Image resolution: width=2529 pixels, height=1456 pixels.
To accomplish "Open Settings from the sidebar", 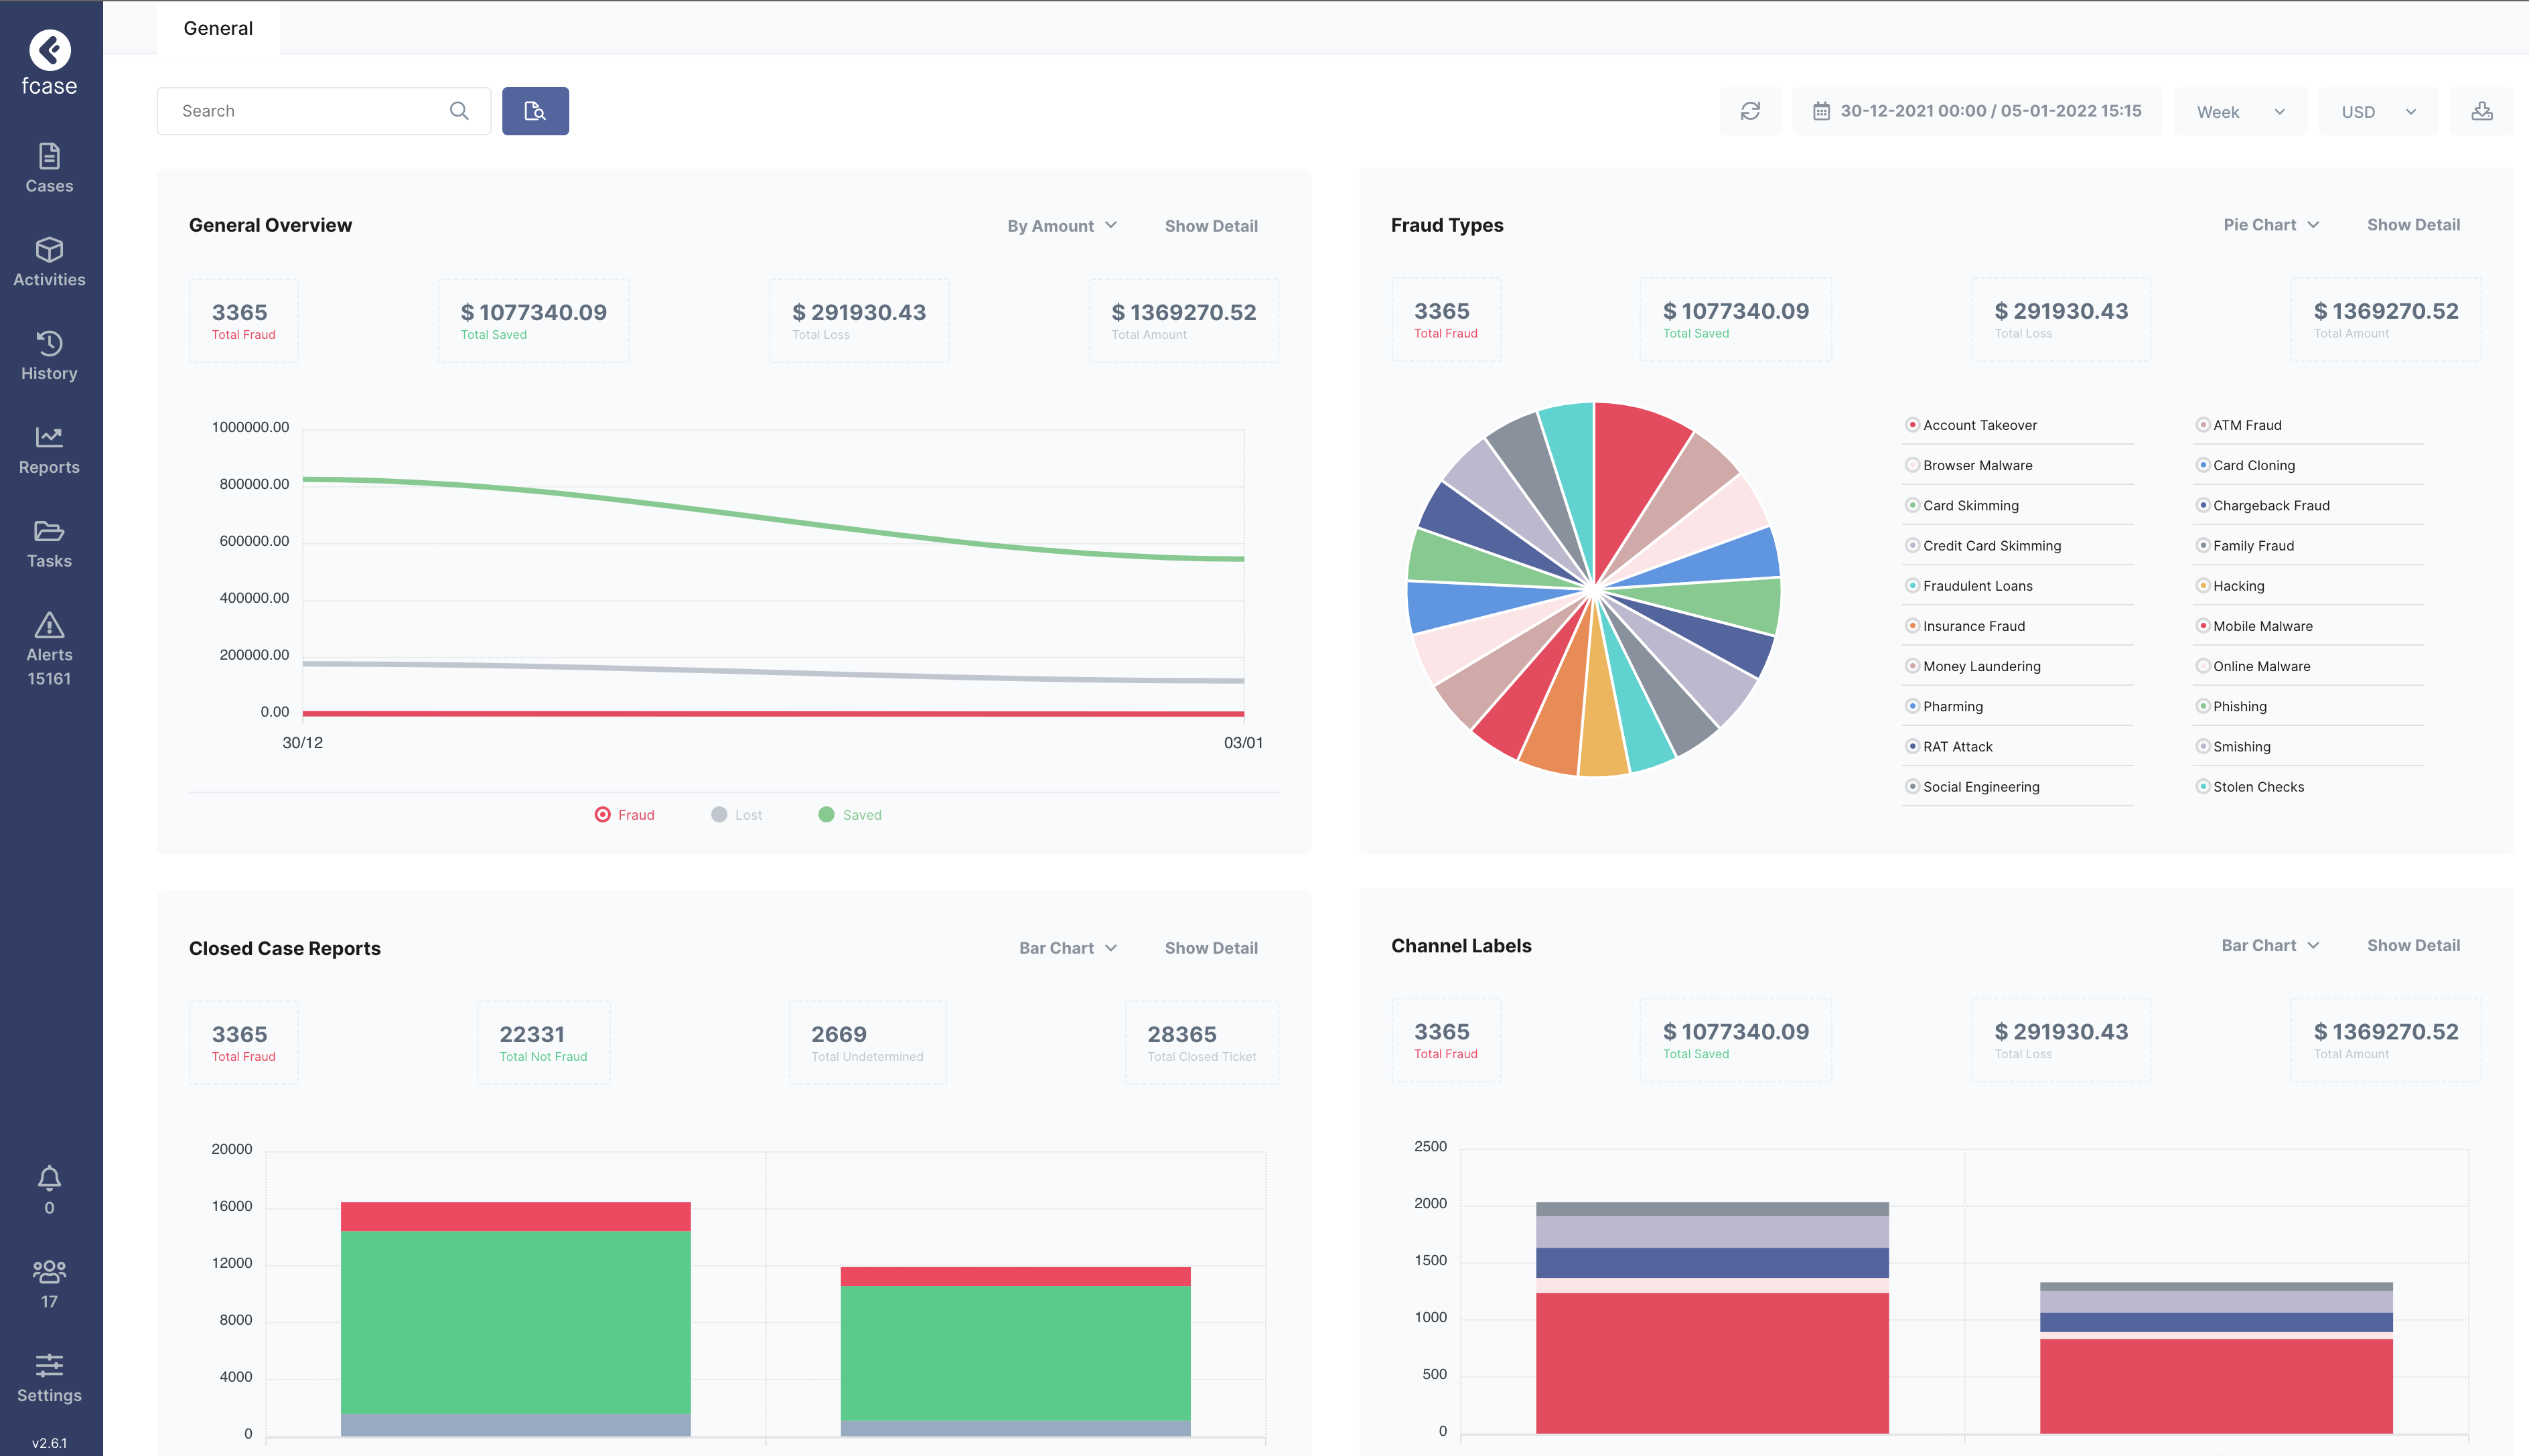I will point(49,1378).
